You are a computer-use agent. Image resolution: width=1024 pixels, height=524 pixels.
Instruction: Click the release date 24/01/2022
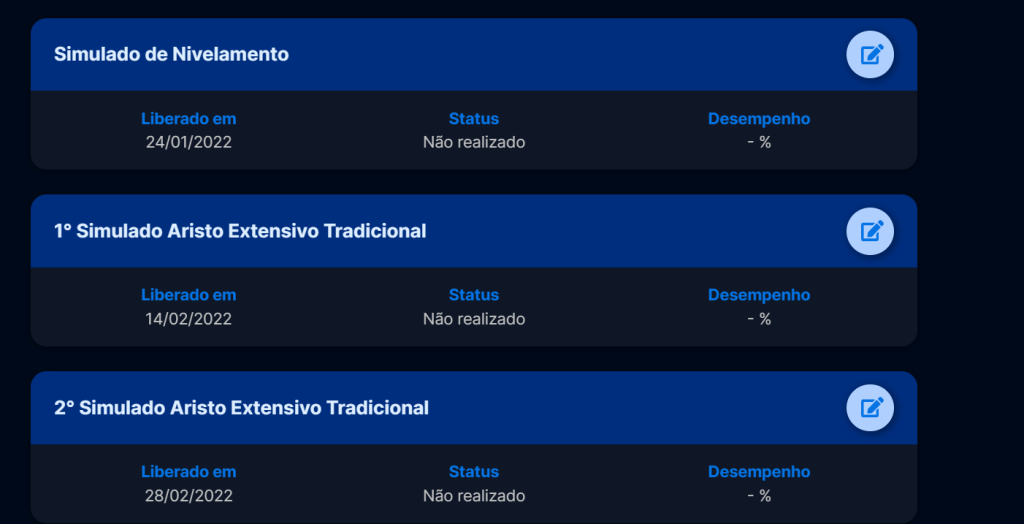click(x=188, y=142)
